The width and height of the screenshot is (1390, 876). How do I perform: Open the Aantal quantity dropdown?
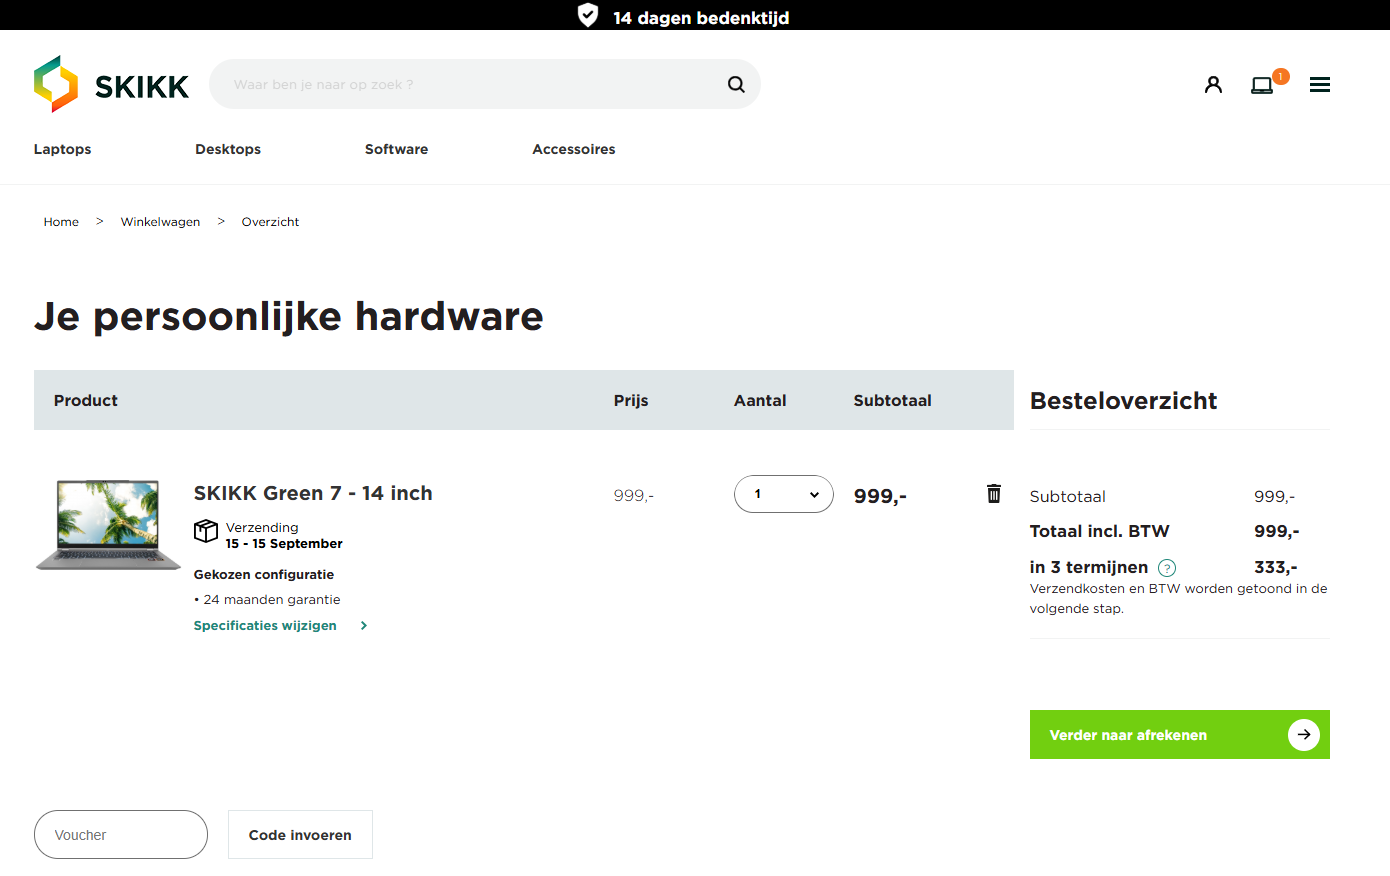[x=783, y=494]
